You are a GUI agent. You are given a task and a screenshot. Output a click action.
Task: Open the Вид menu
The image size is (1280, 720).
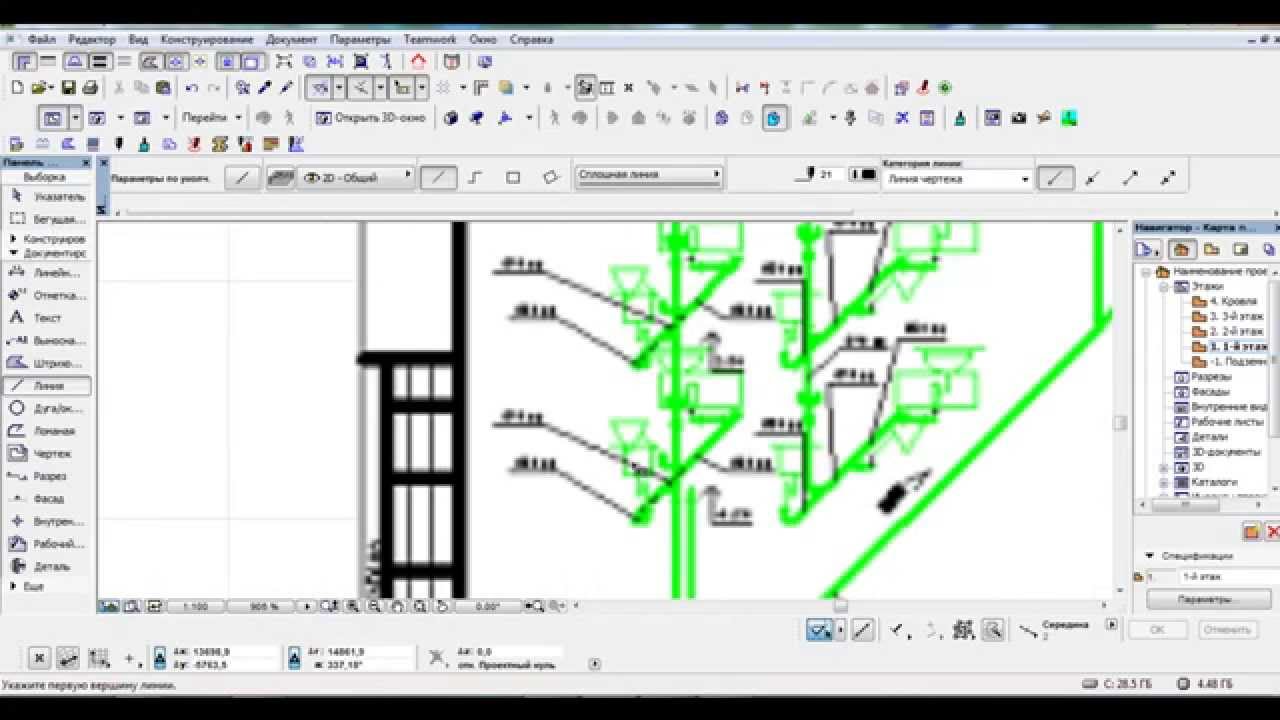(x=138, y=40)
